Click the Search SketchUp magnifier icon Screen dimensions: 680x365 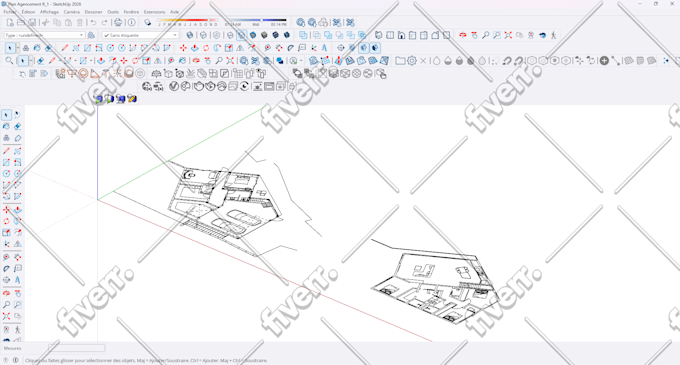[9, 61]
